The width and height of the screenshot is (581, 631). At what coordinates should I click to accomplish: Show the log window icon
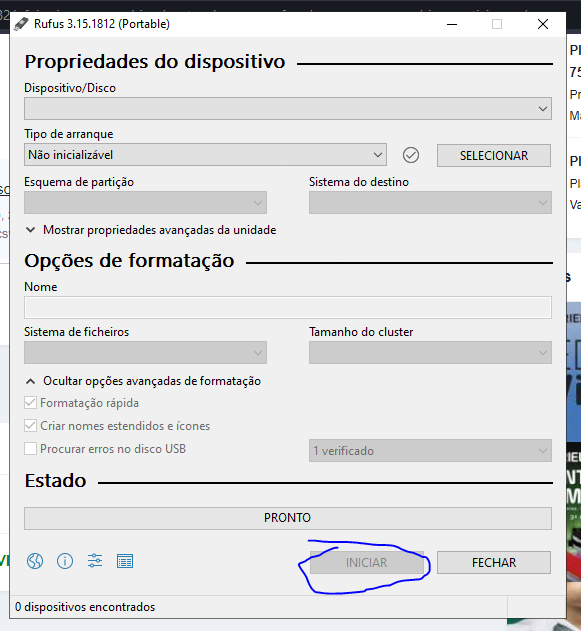coord(125,561)
